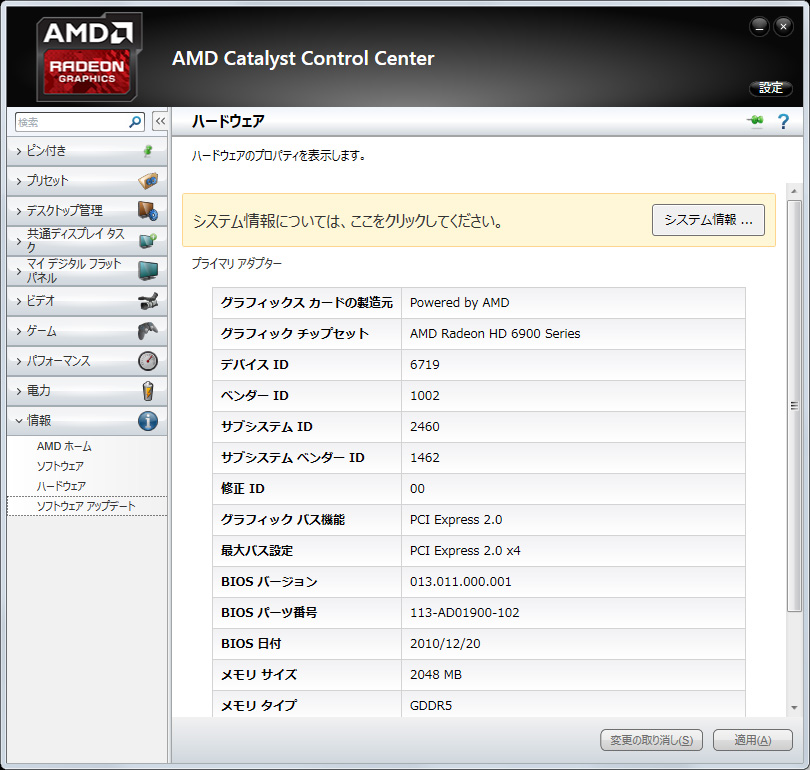The height and width of the screenshot is (770, 810).
Task: Click the ベンダー ID value 1002
Action: tap(425, 396)
